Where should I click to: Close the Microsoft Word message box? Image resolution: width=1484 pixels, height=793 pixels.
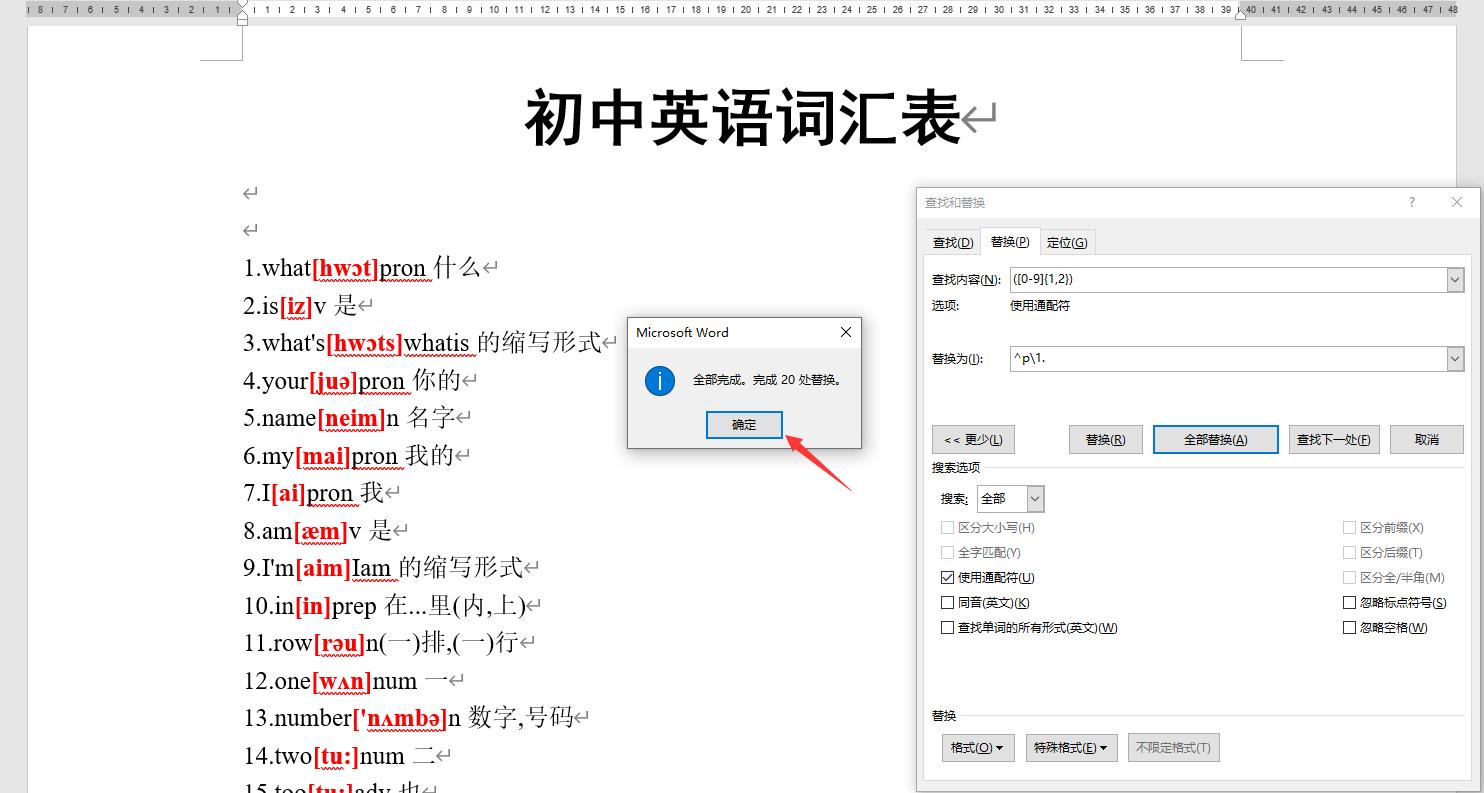click(x=845, y=333)
